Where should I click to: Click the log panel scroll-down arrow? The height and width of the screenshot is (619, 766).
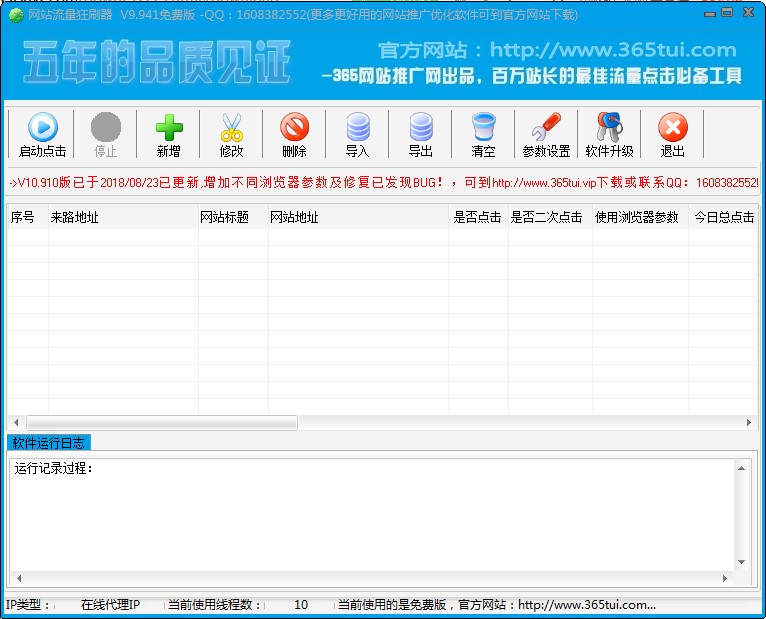coord(741,562)
